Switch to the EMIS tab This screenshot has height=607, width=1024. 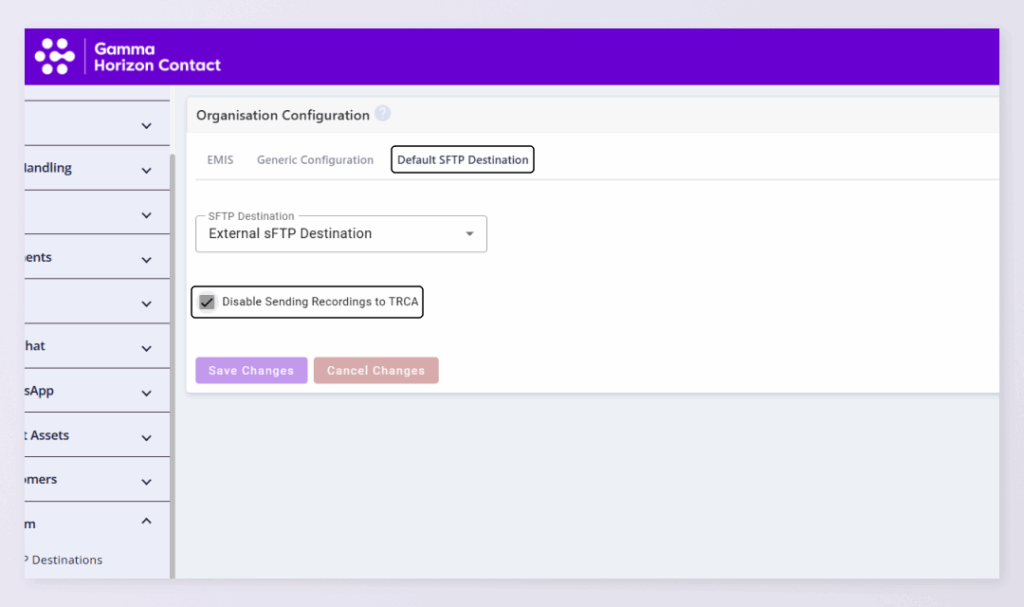(220, 160)
